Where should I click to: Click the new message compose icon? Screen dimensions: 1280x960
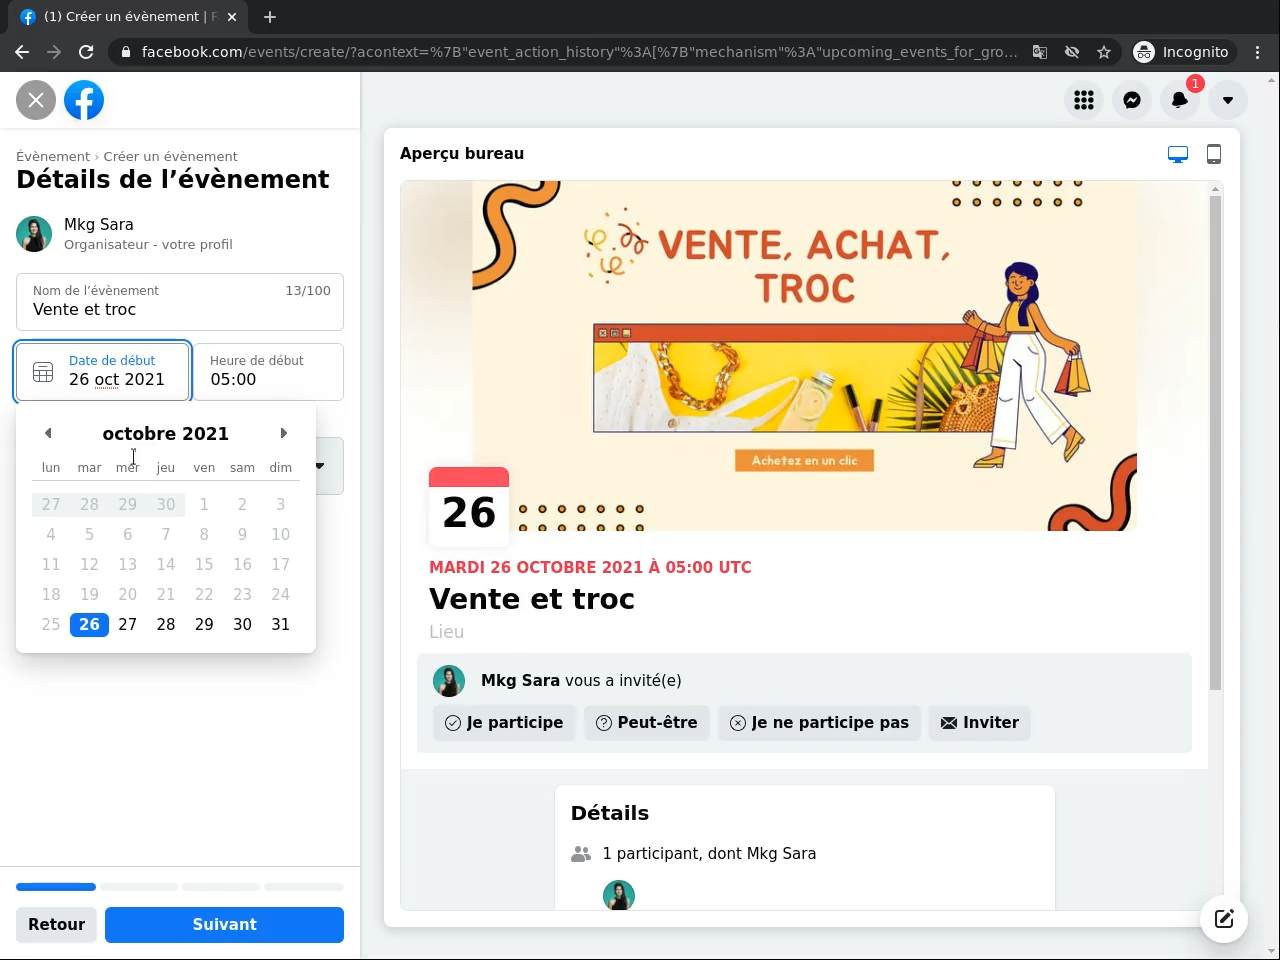(x=1224, y=919)
